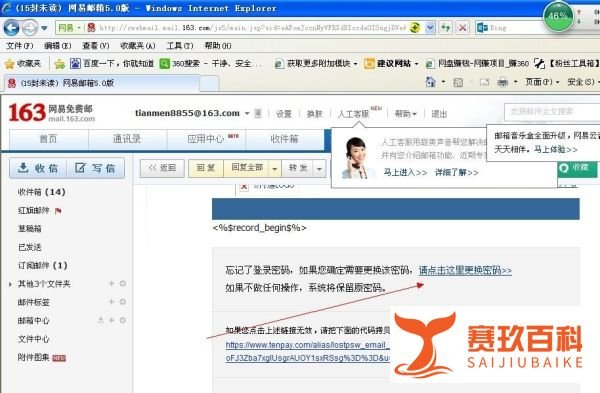Image resolution: width=600 pixels, height=393 pixels.
Task: Click the printer icon in command bar
Action: point(502,82)
